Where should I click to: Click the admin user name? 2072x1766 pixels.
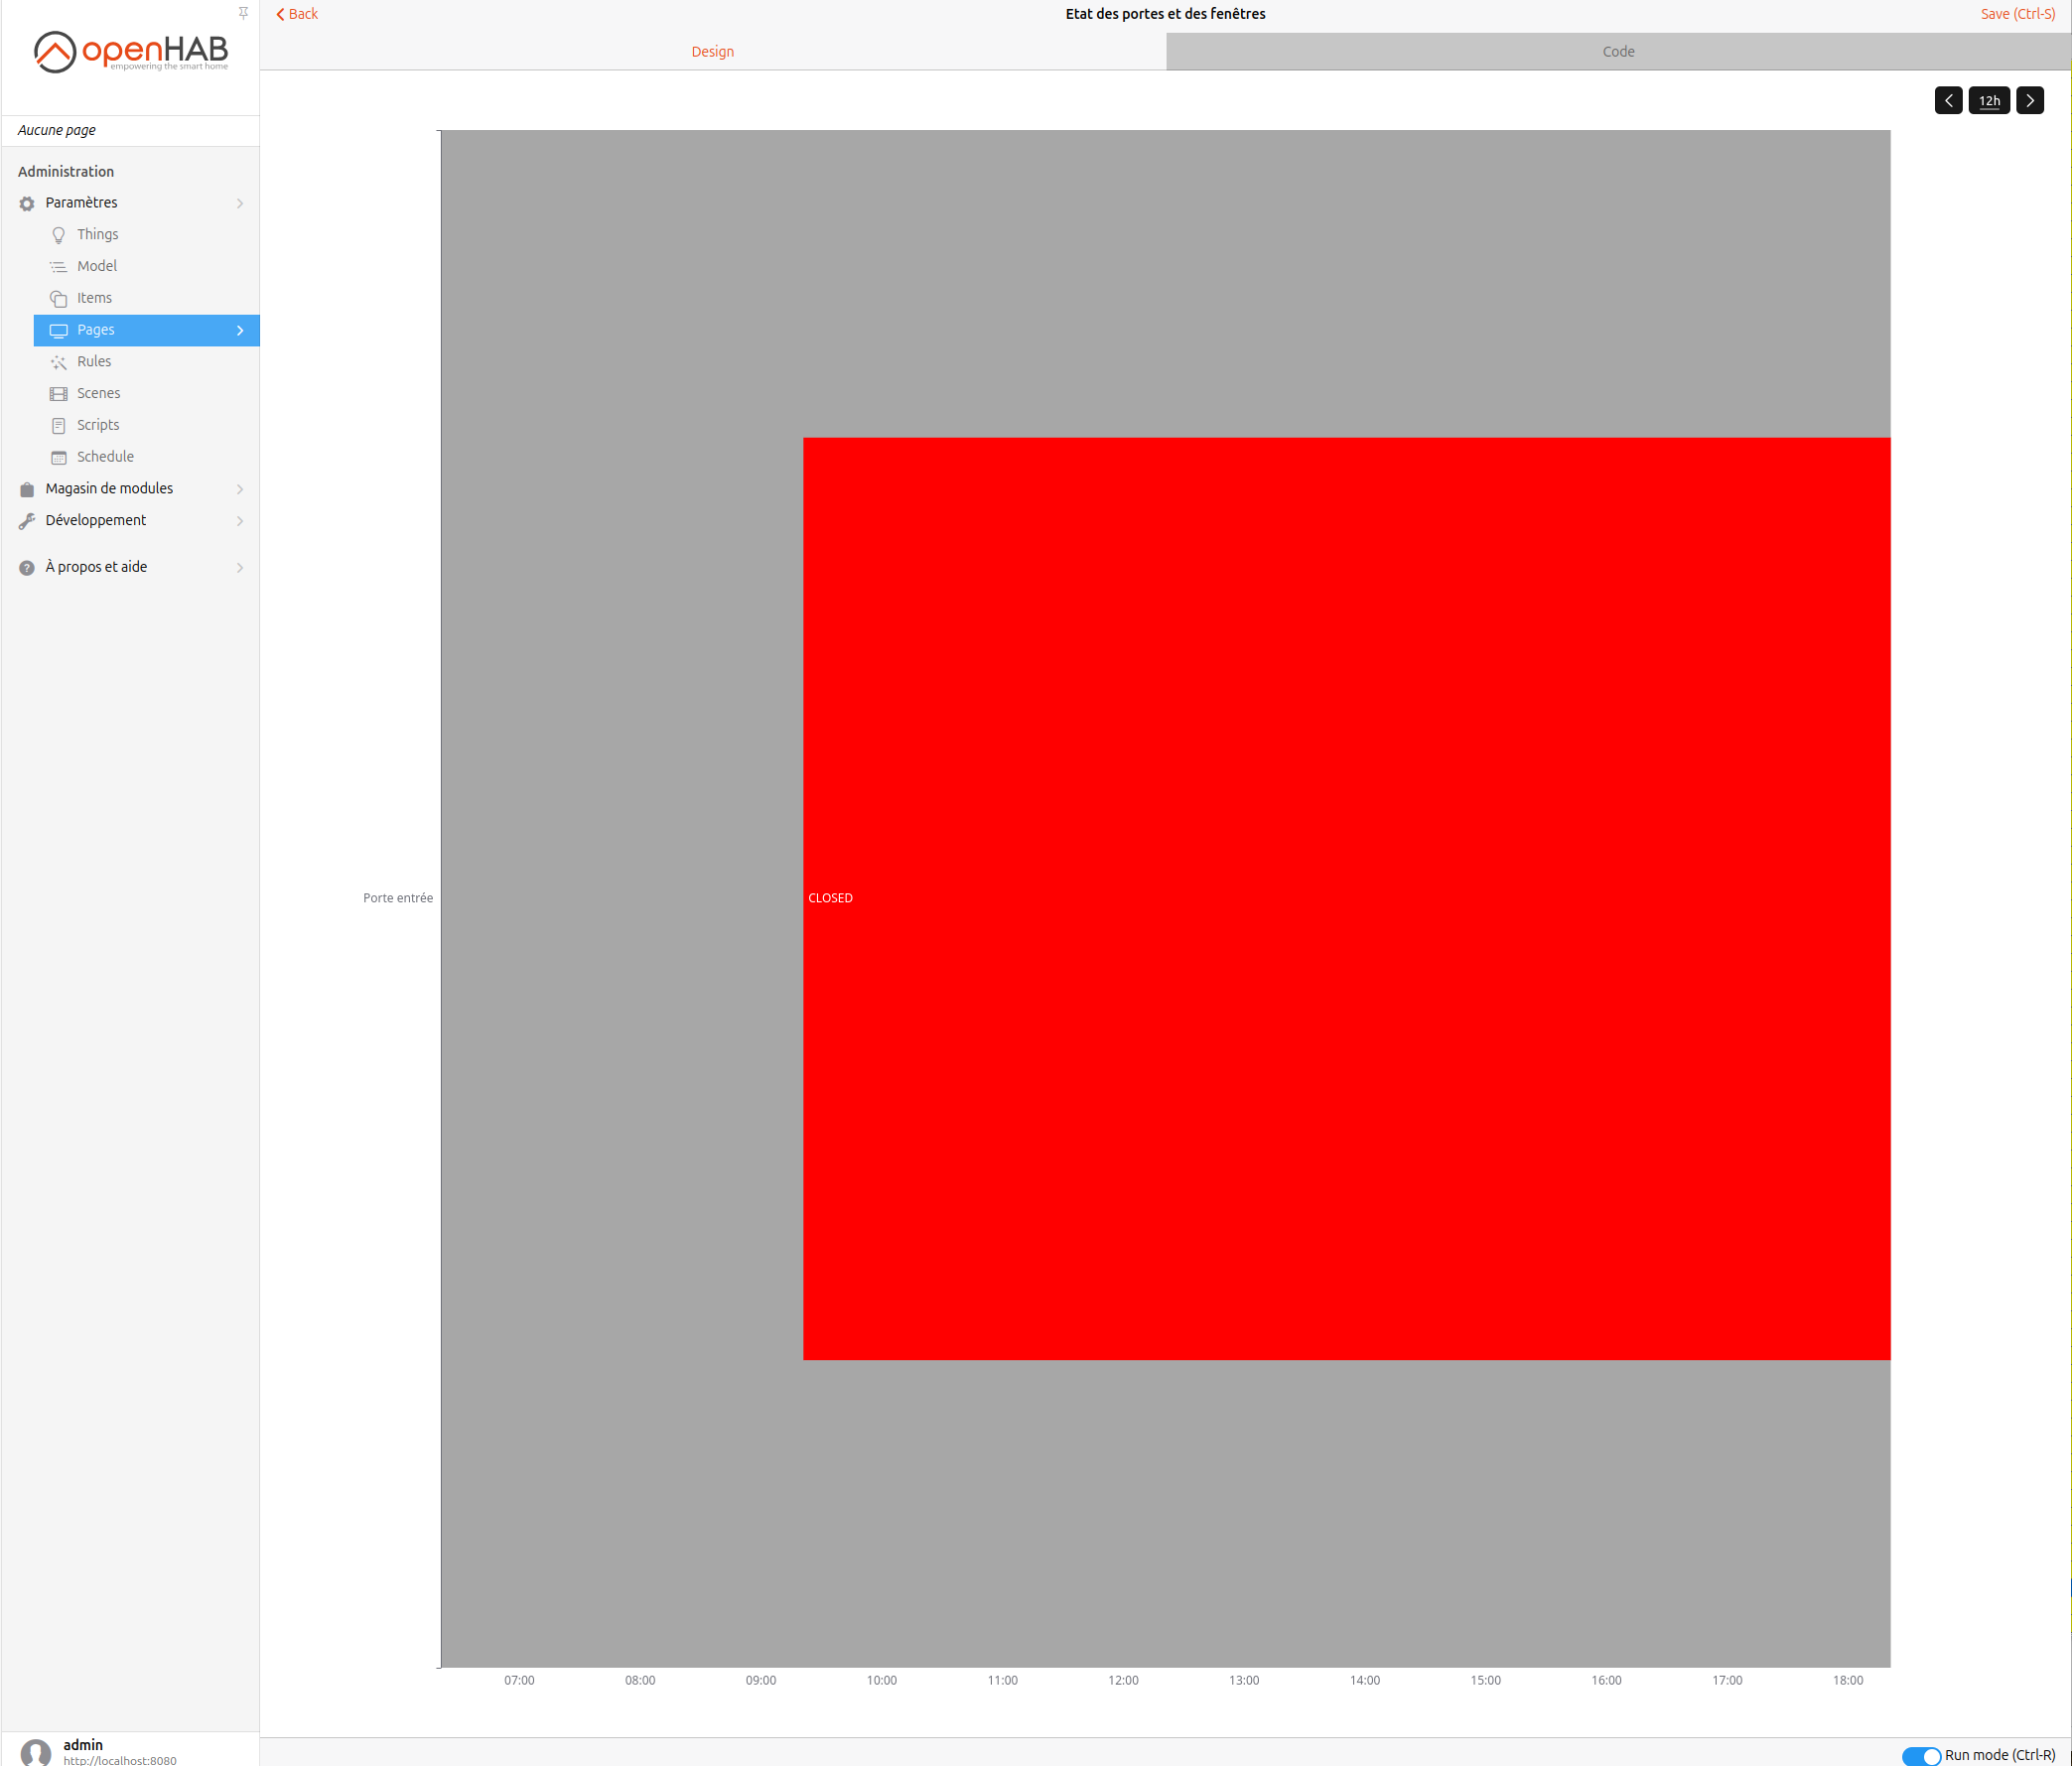coord(83,1744)
